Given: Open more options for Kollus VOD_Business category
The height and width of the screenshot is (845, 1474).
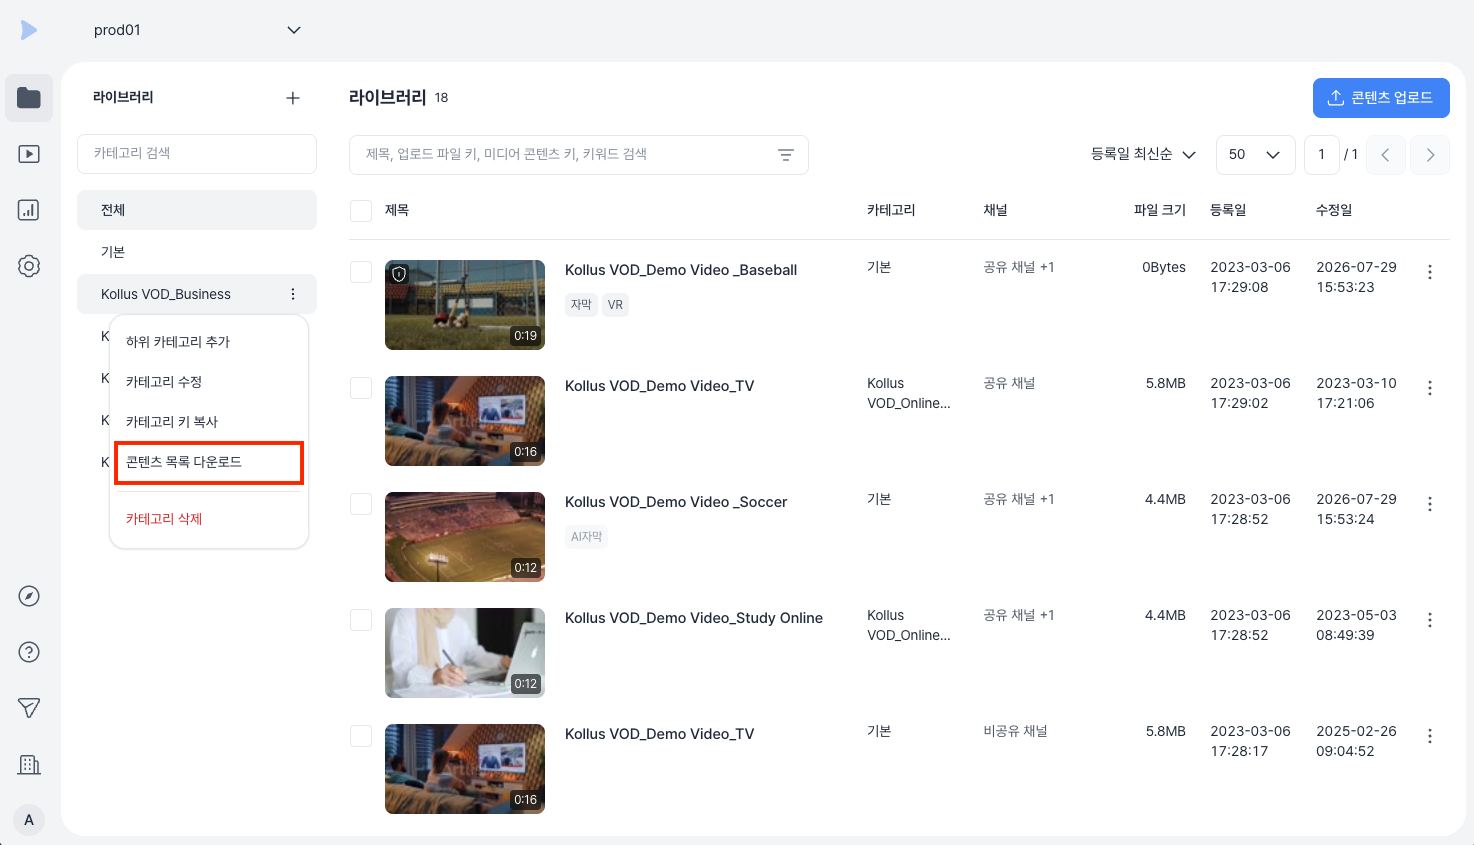Looking at the screenshot, I should [293, 294].
